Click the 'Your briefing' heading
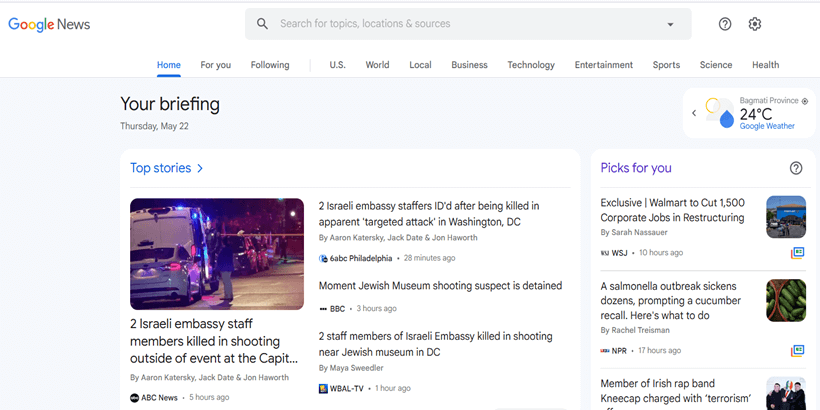 (170, 104)
